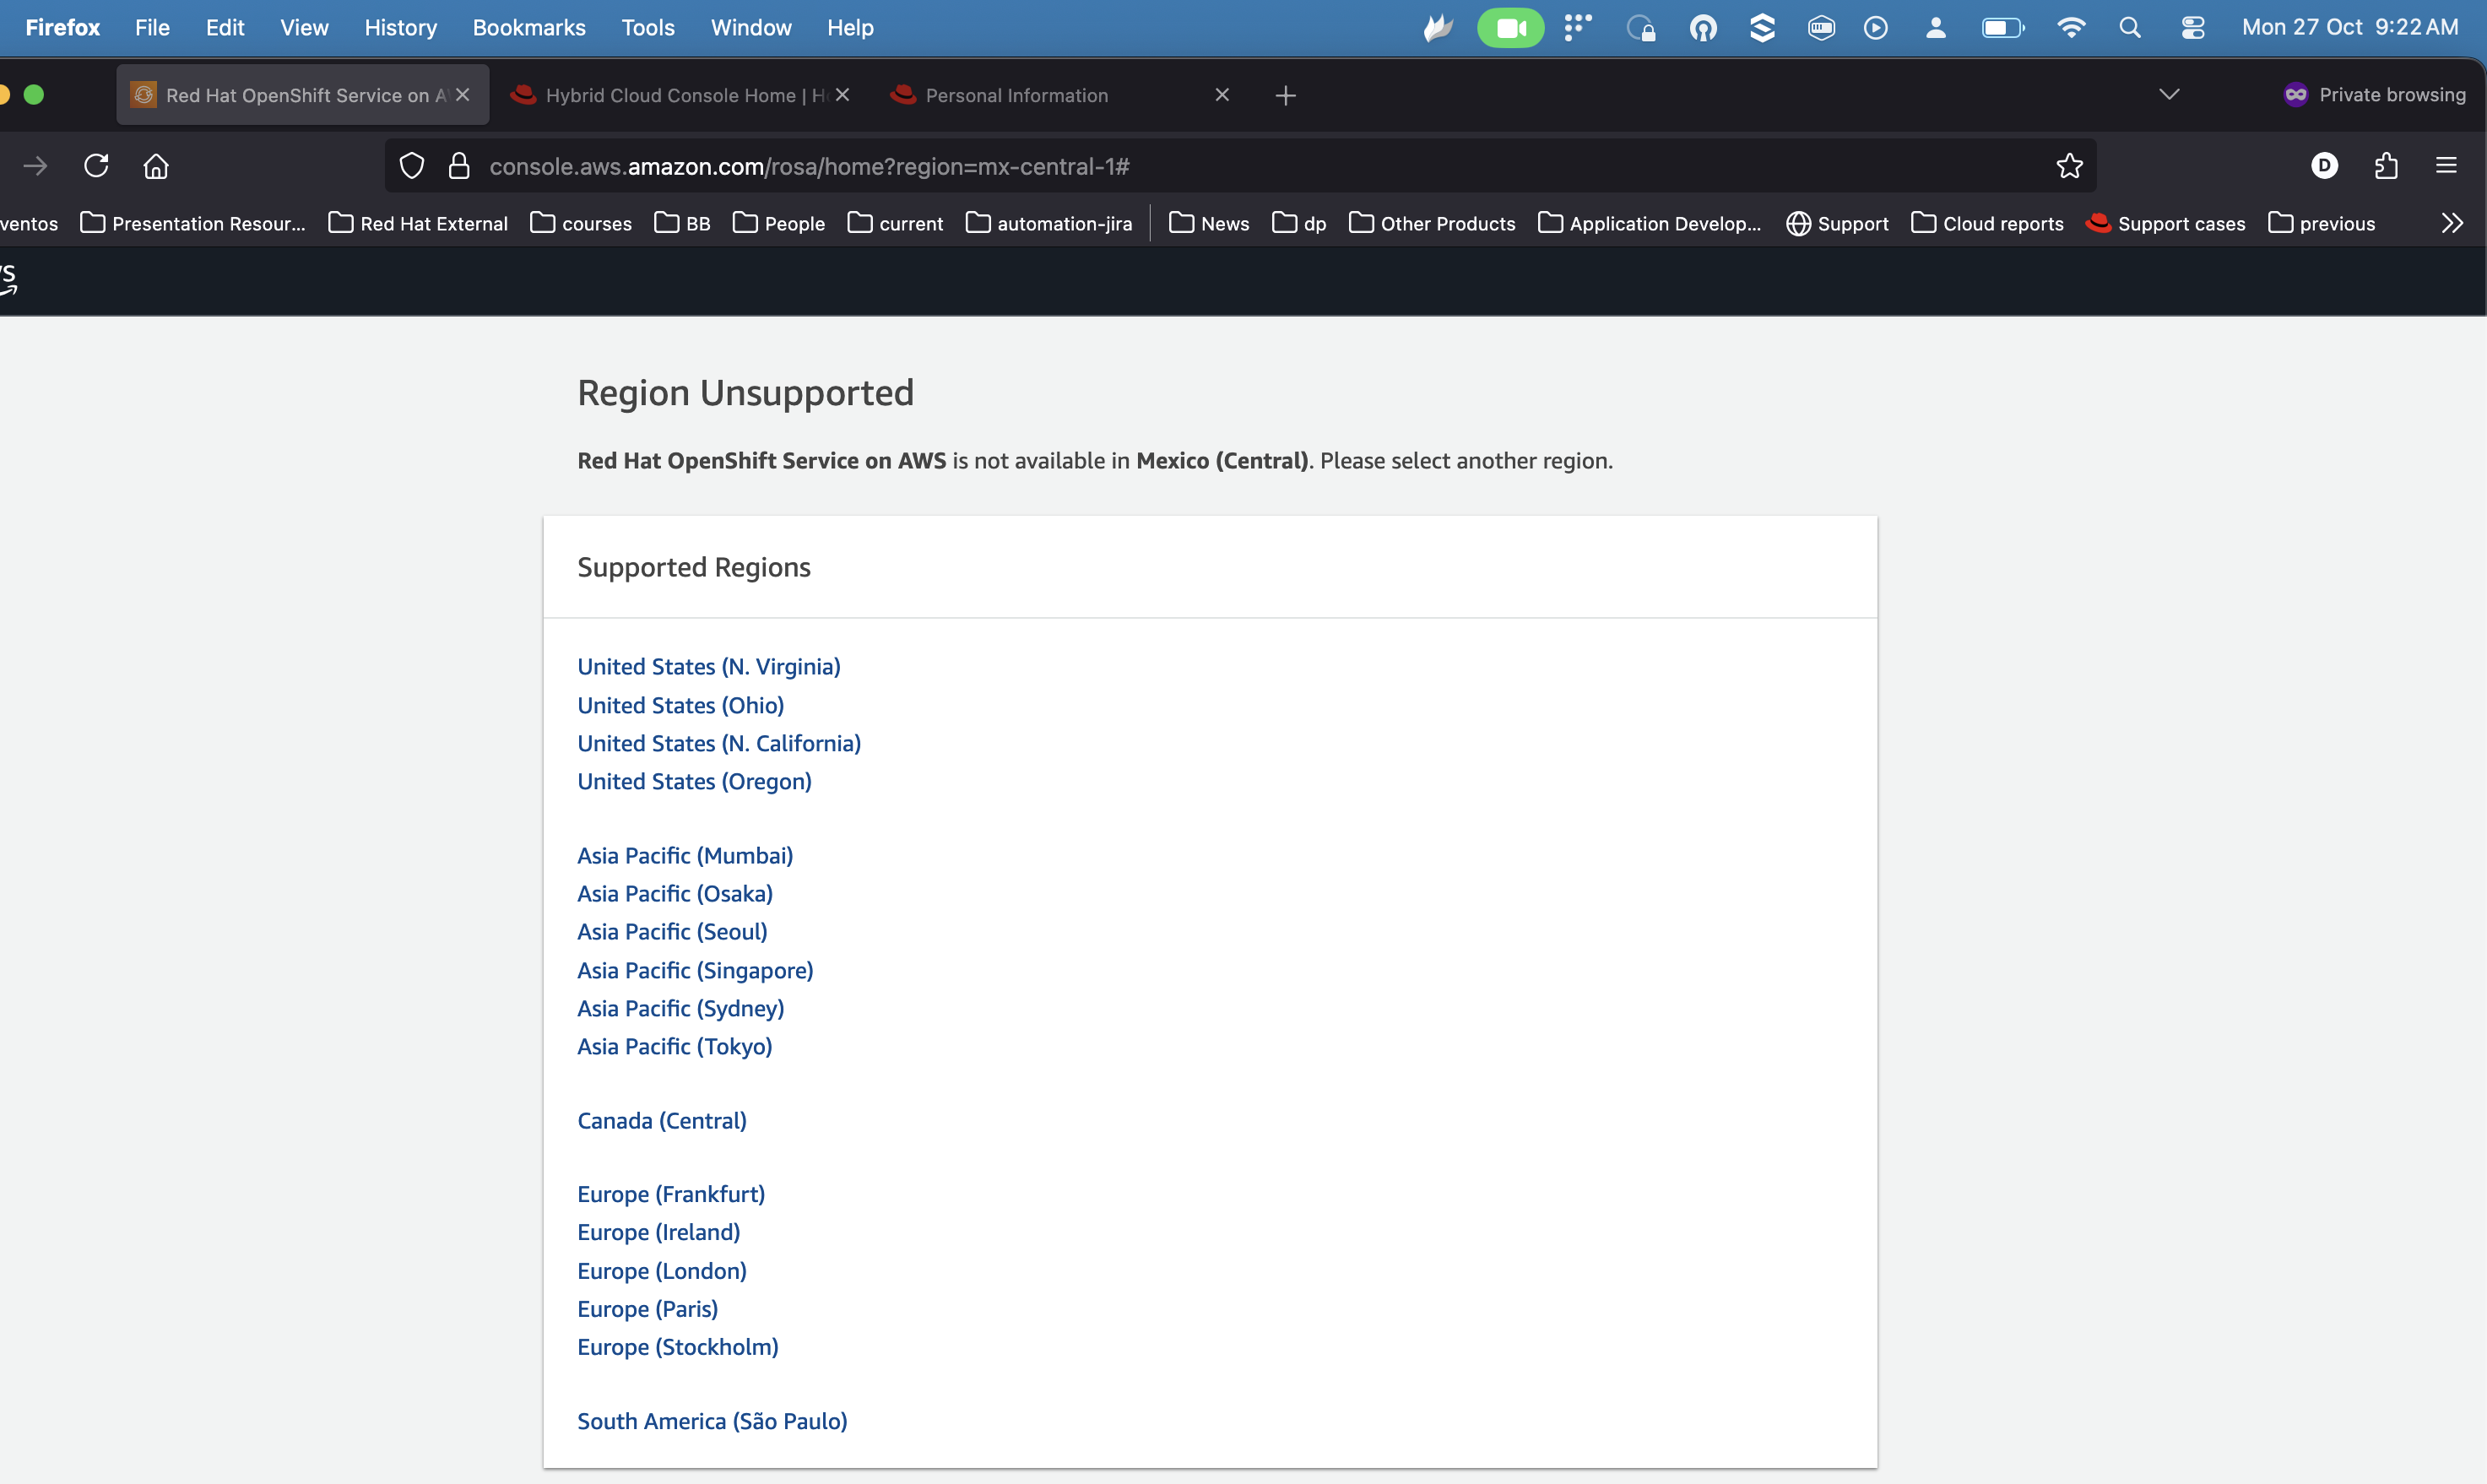The image size is (2487, 1484).
Task: Close the Personal Information tab
Action: (x=1222, y=96)
